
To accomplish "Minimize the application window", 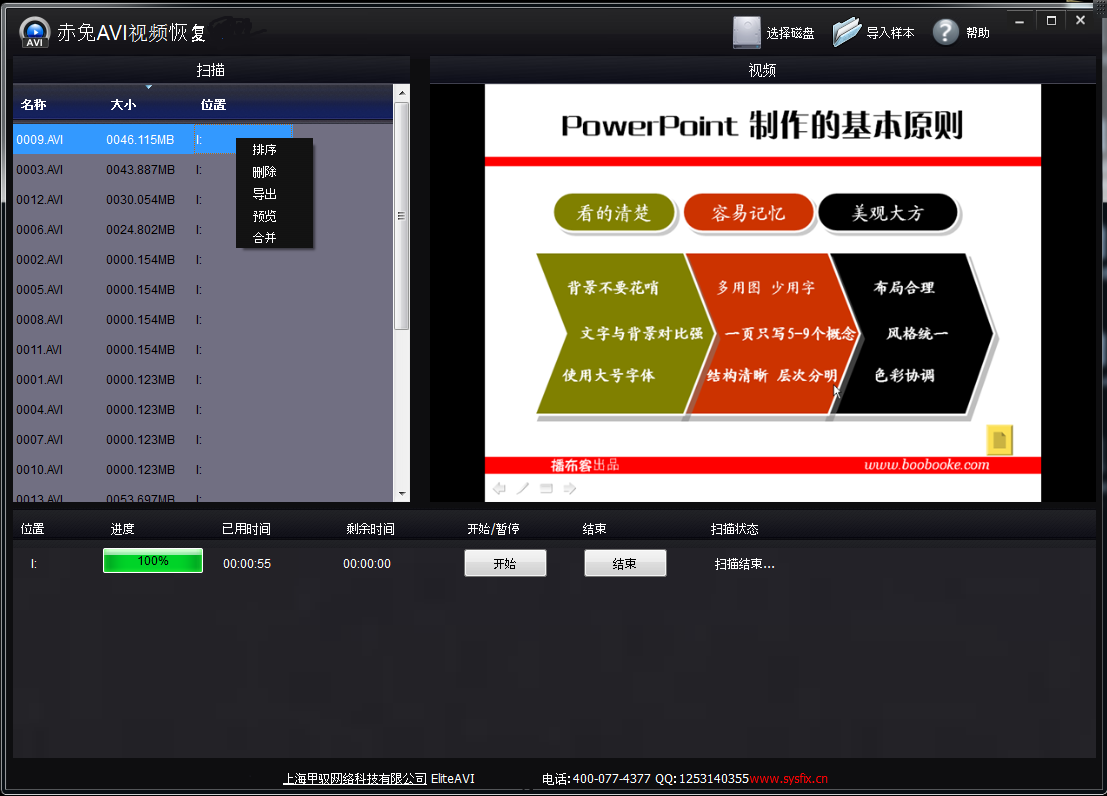I will click(1019, 21).
